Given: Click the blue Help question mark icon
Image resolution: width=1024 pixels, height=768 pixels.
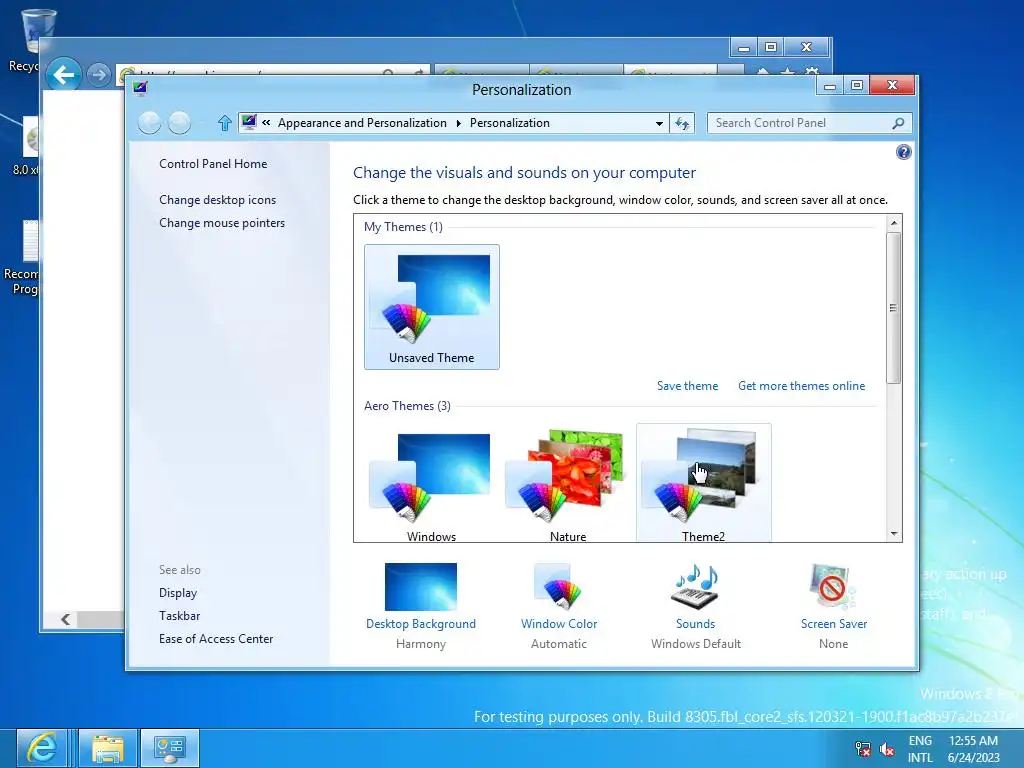Looking at the screenshot, I should pyautogui.click(x=903, y=152).
